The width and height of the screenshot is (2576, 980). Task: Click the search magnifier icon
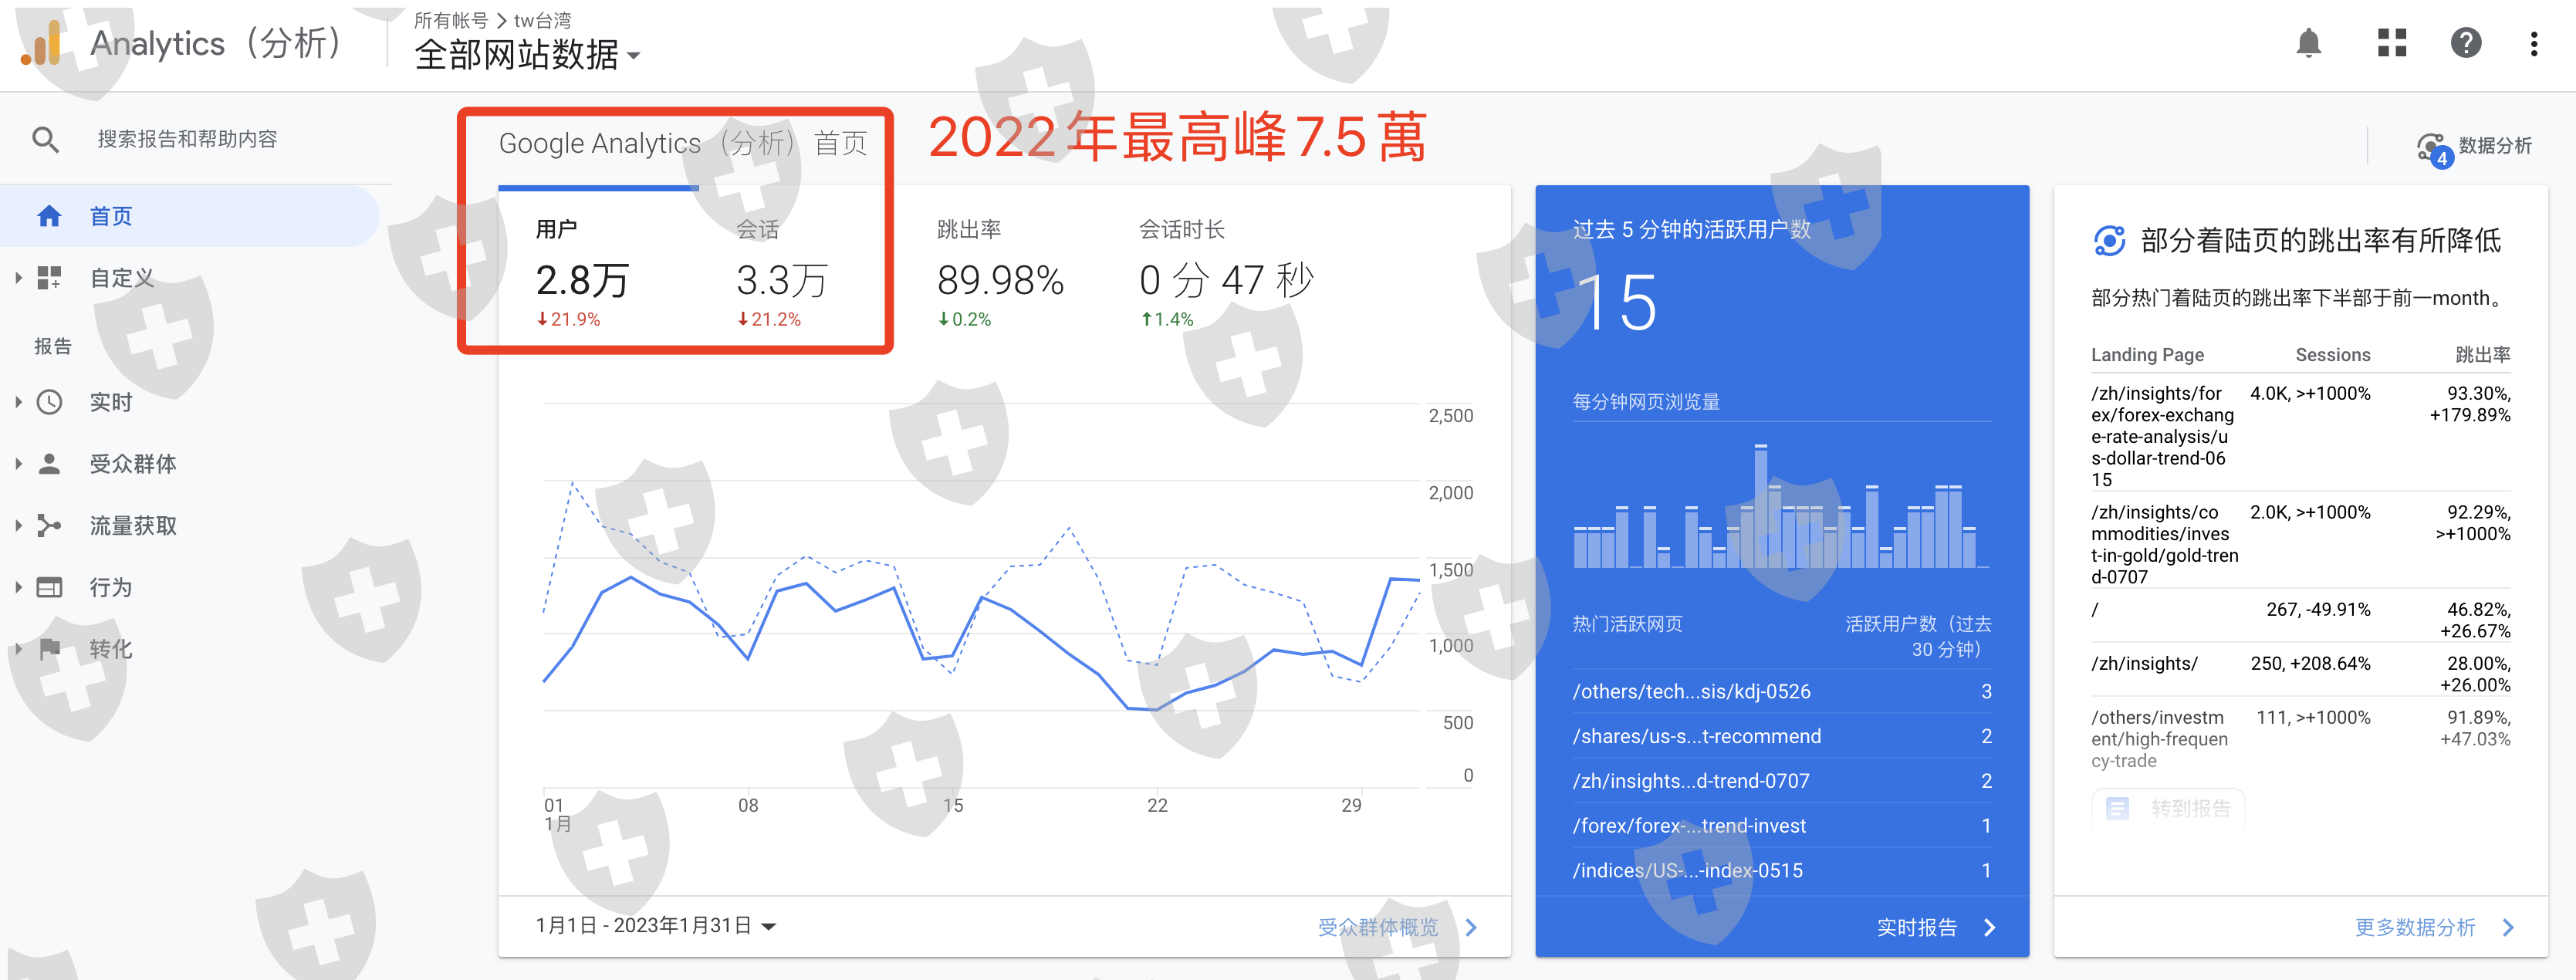[45, 139]
